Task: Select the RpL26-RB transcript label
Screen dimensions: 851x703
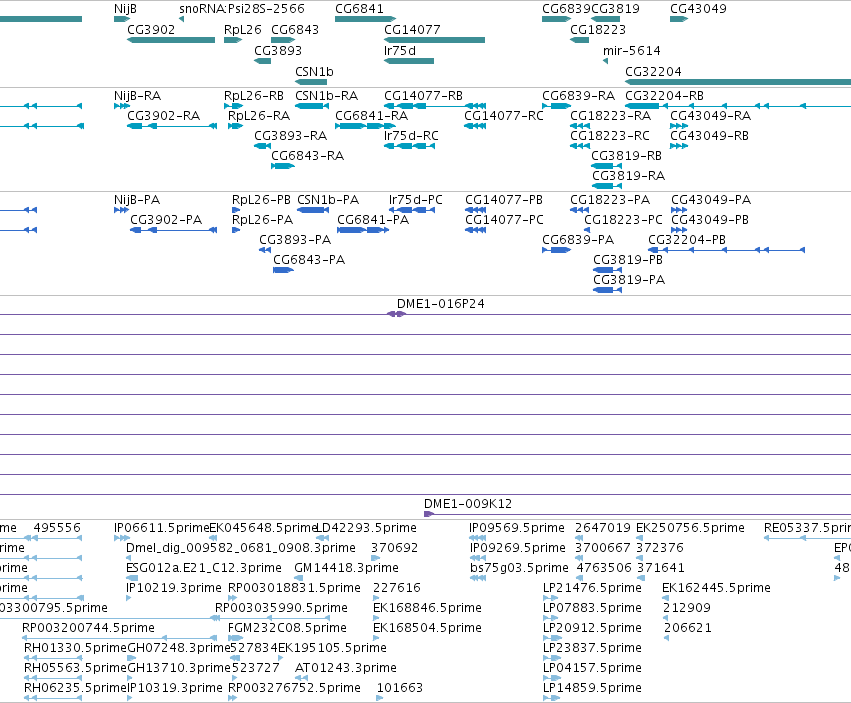Action: 254,96
